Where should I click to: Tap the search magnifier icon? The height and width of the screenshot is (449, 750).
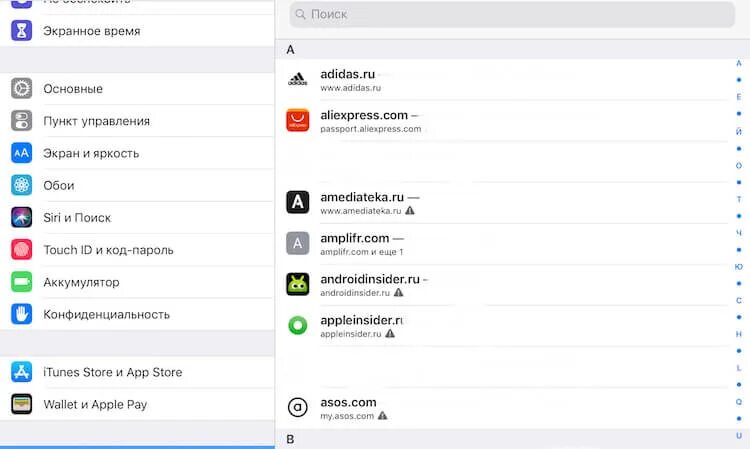[x=300, y=14]
